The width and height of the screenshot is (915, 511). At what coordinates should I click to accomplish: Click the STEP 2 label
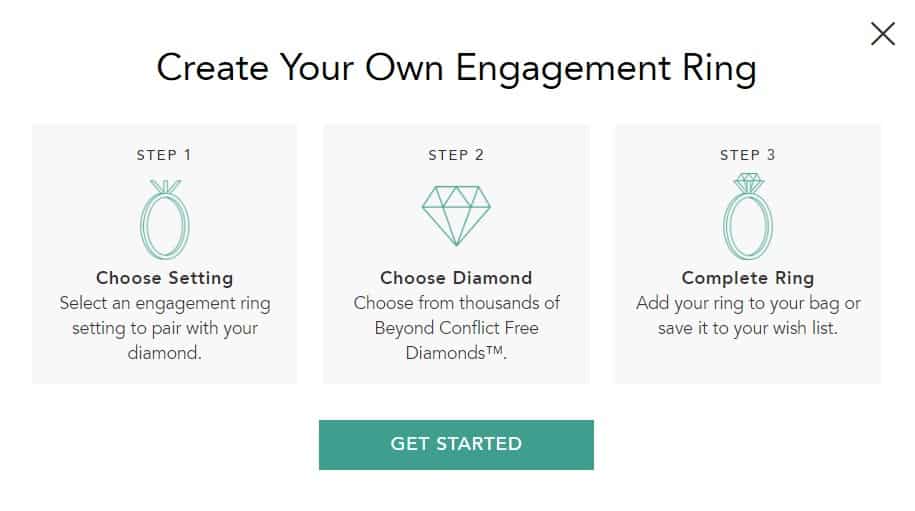pyautogui.click(x=456, y=155)
